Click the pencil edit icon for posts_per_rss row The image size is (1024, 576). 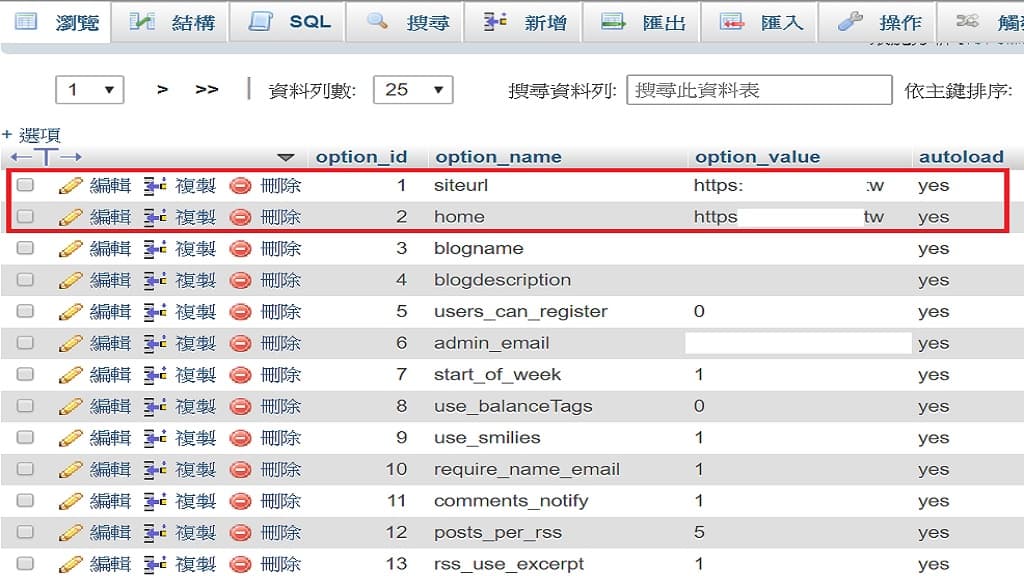click(71, 532)
